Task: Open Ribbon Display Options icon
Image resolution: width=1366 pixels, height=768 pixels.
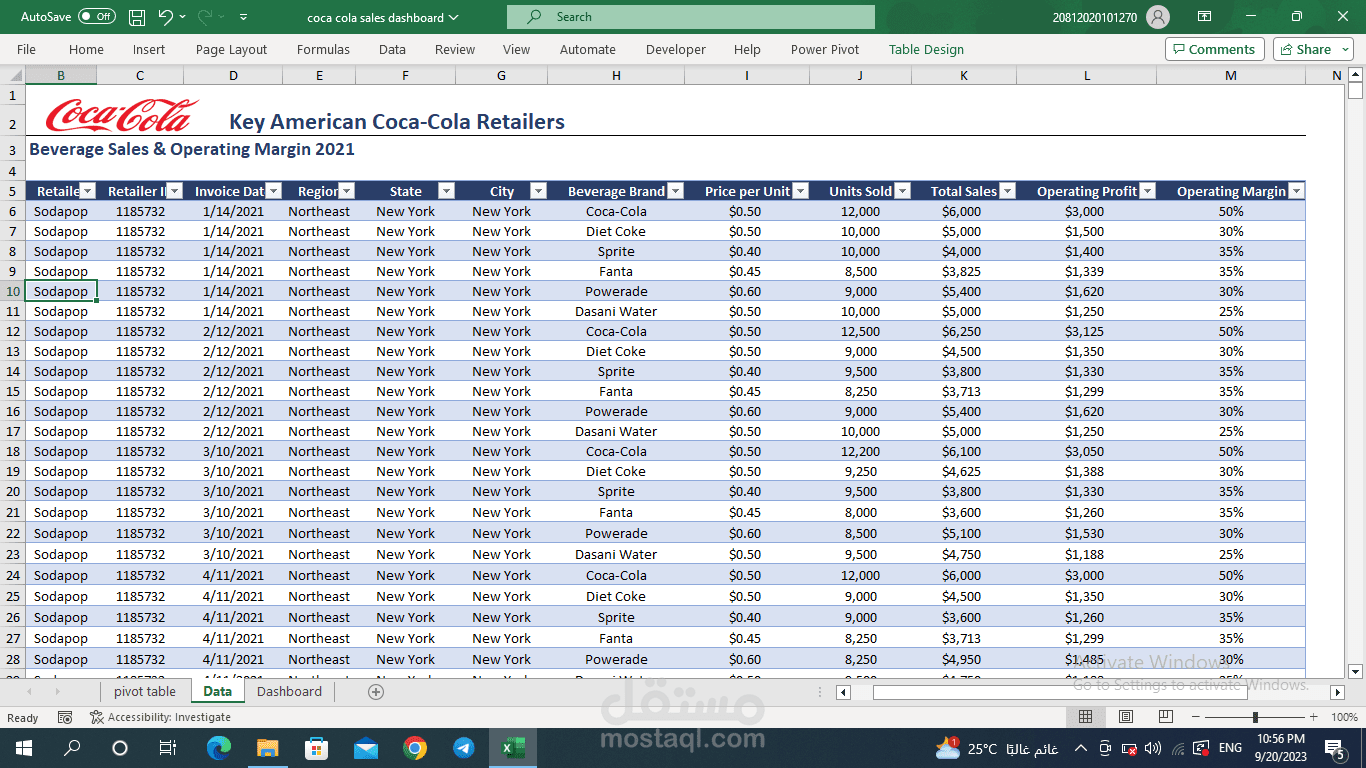Action: click(1205, 17)
